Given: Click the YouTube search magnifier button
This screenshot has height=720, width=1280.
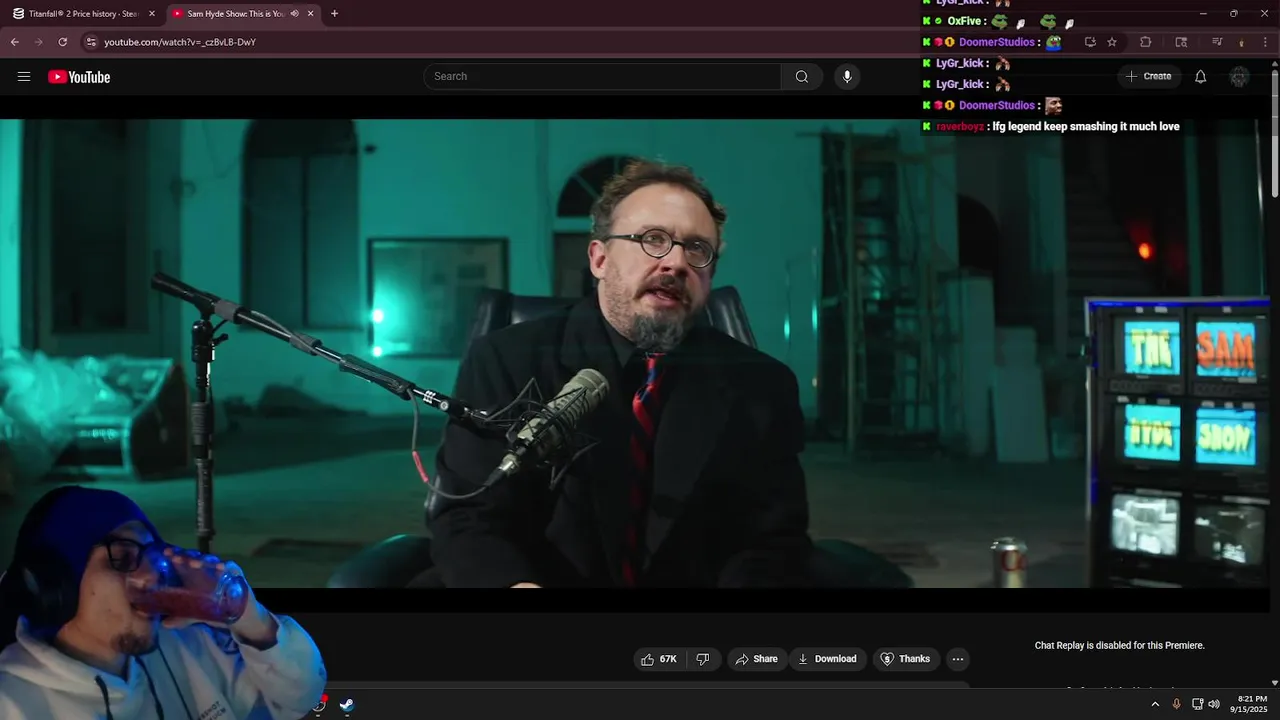Looking at the screenshot, I should [x=801, y=77].
